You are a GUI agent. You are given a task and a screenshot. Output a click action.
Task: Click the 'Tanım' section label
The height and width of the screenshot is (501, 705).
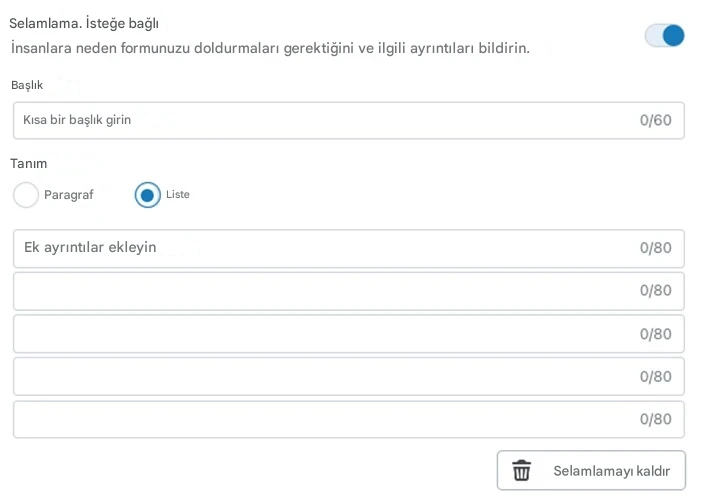[28, 163]
